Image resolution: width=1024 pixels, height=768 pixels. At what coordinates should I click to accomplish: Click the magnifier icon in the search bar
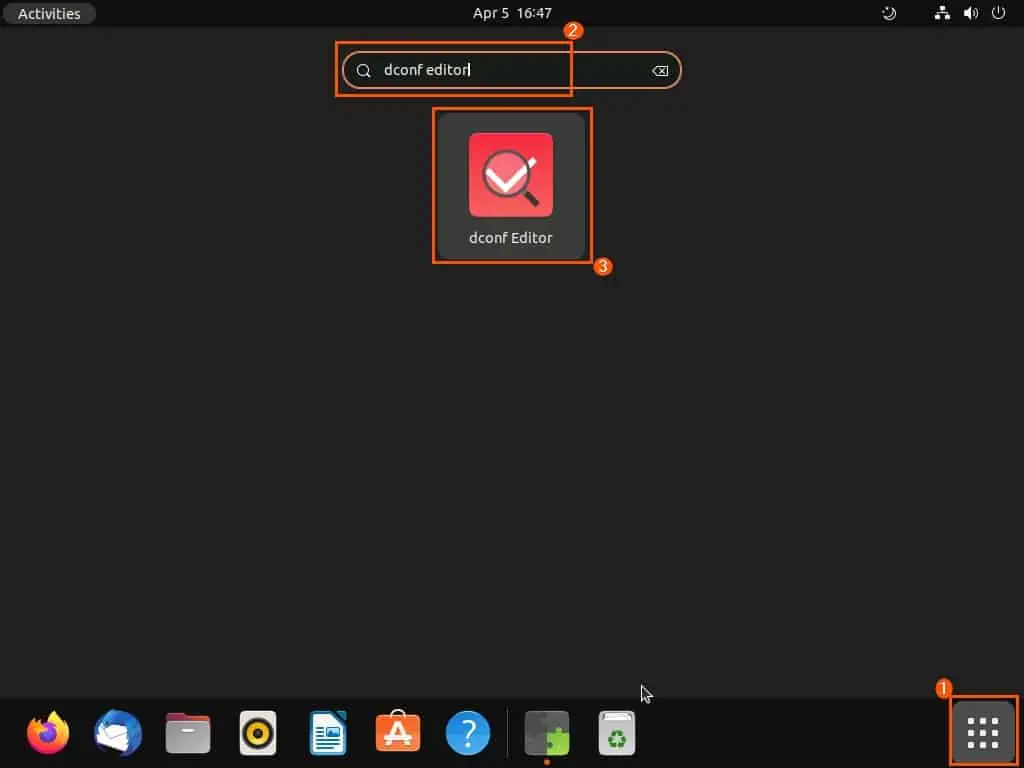click(364, 71)
